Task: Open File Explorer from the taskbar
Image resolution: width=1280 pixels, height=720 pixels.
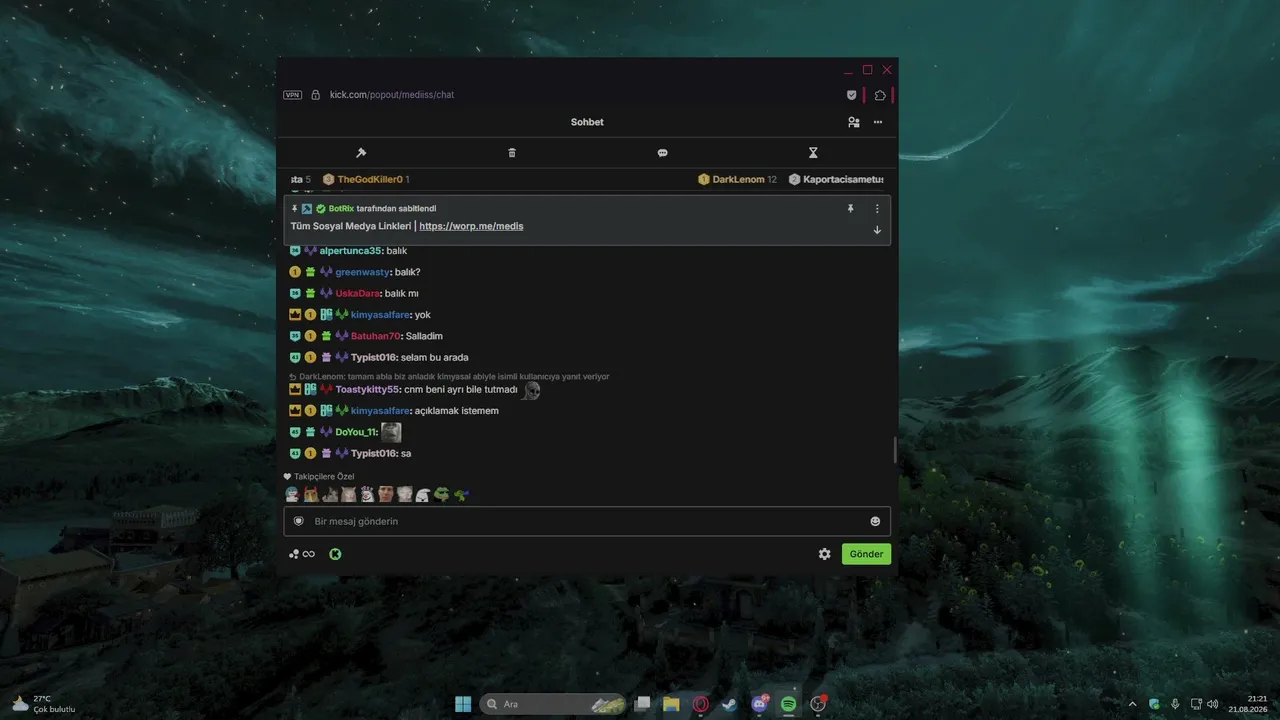Action: pos(671,704)
